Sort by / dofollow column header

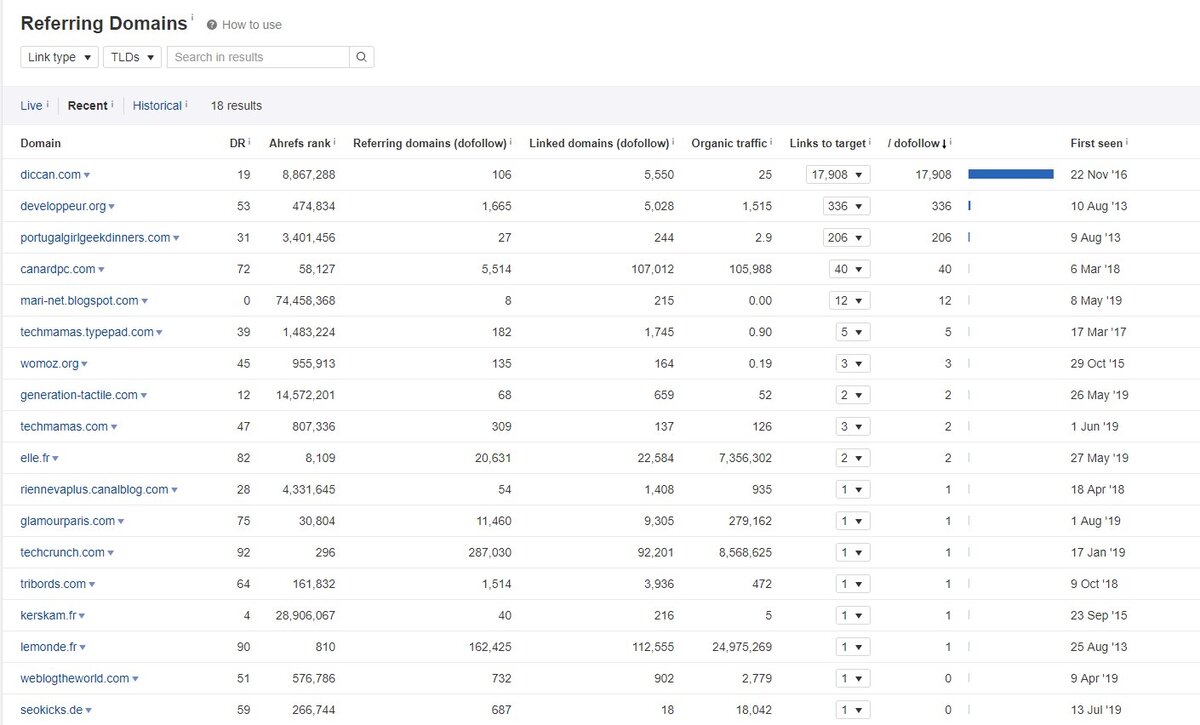[919, 144]
